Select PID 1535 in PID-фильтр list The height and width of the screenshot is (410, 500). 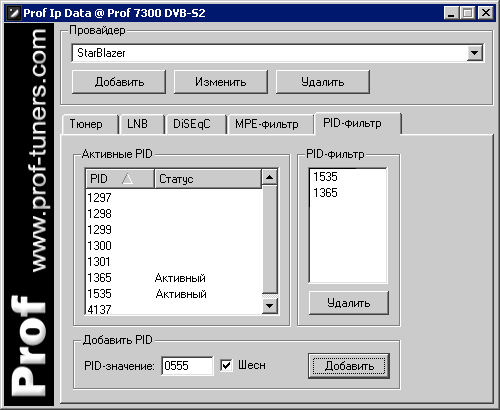[325, 177]
